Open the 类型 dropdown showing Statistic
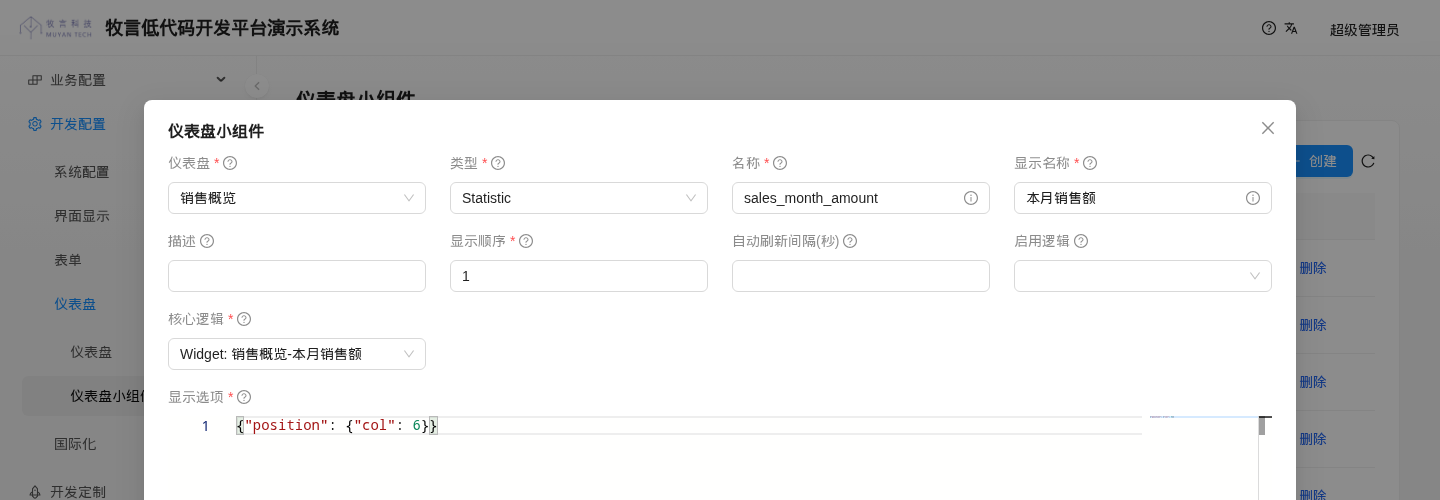1440x500 pixels. [579, 198]
